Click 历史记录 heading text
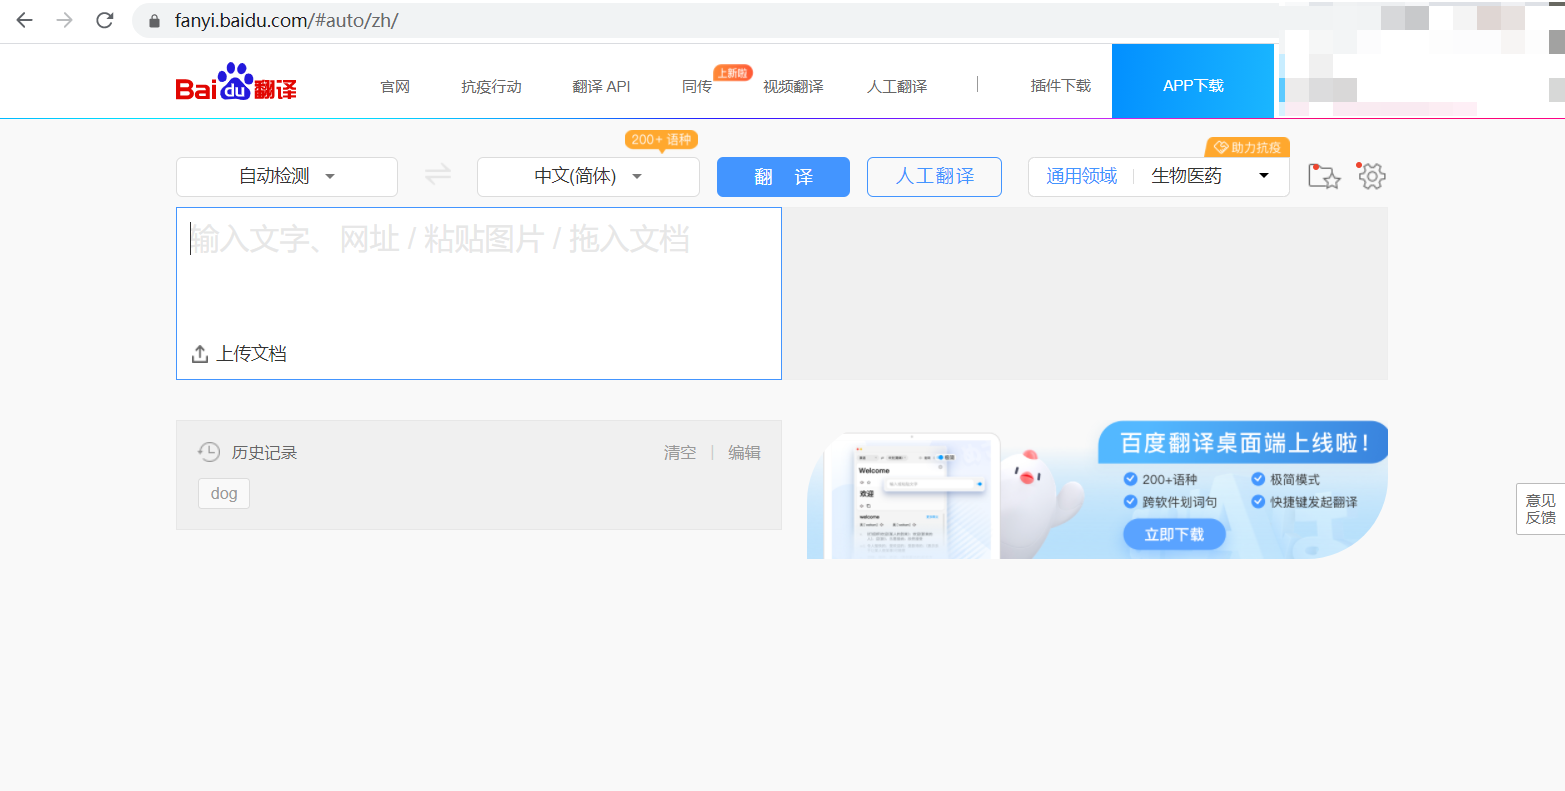1565x791 pixels. coord(265,453)
